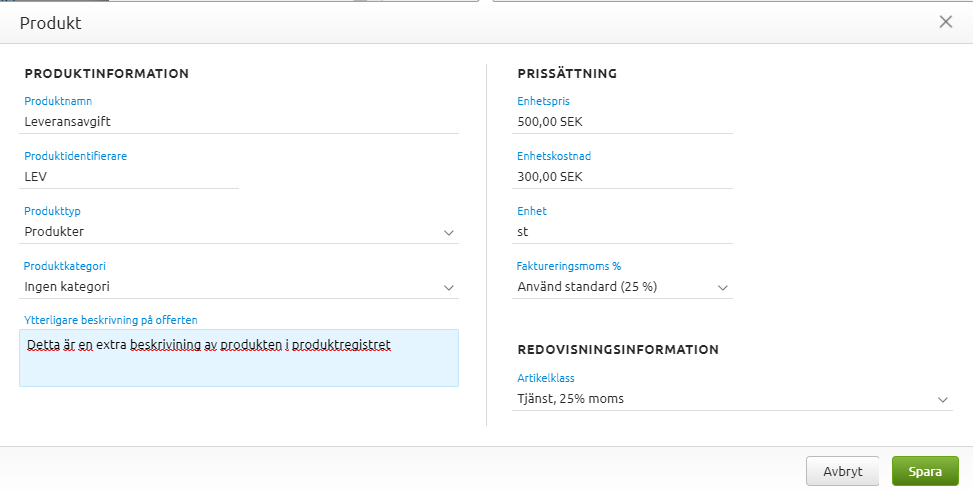973x493 pixels.
Task: Click the PRODUKTINFORMATION section heading
Action: 107,73
